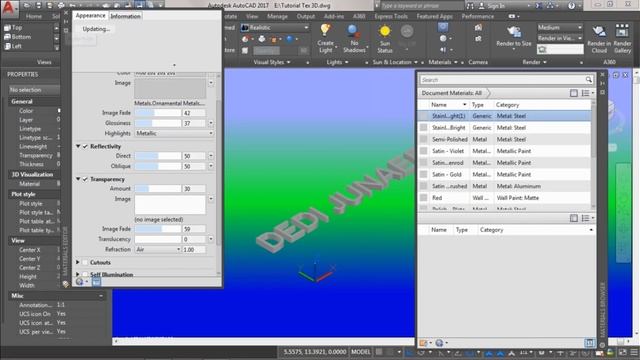The width and height of the screenshot is (640, 360).
Task: Open the Render Gallery icon
Action: click(x=622, y=31)
